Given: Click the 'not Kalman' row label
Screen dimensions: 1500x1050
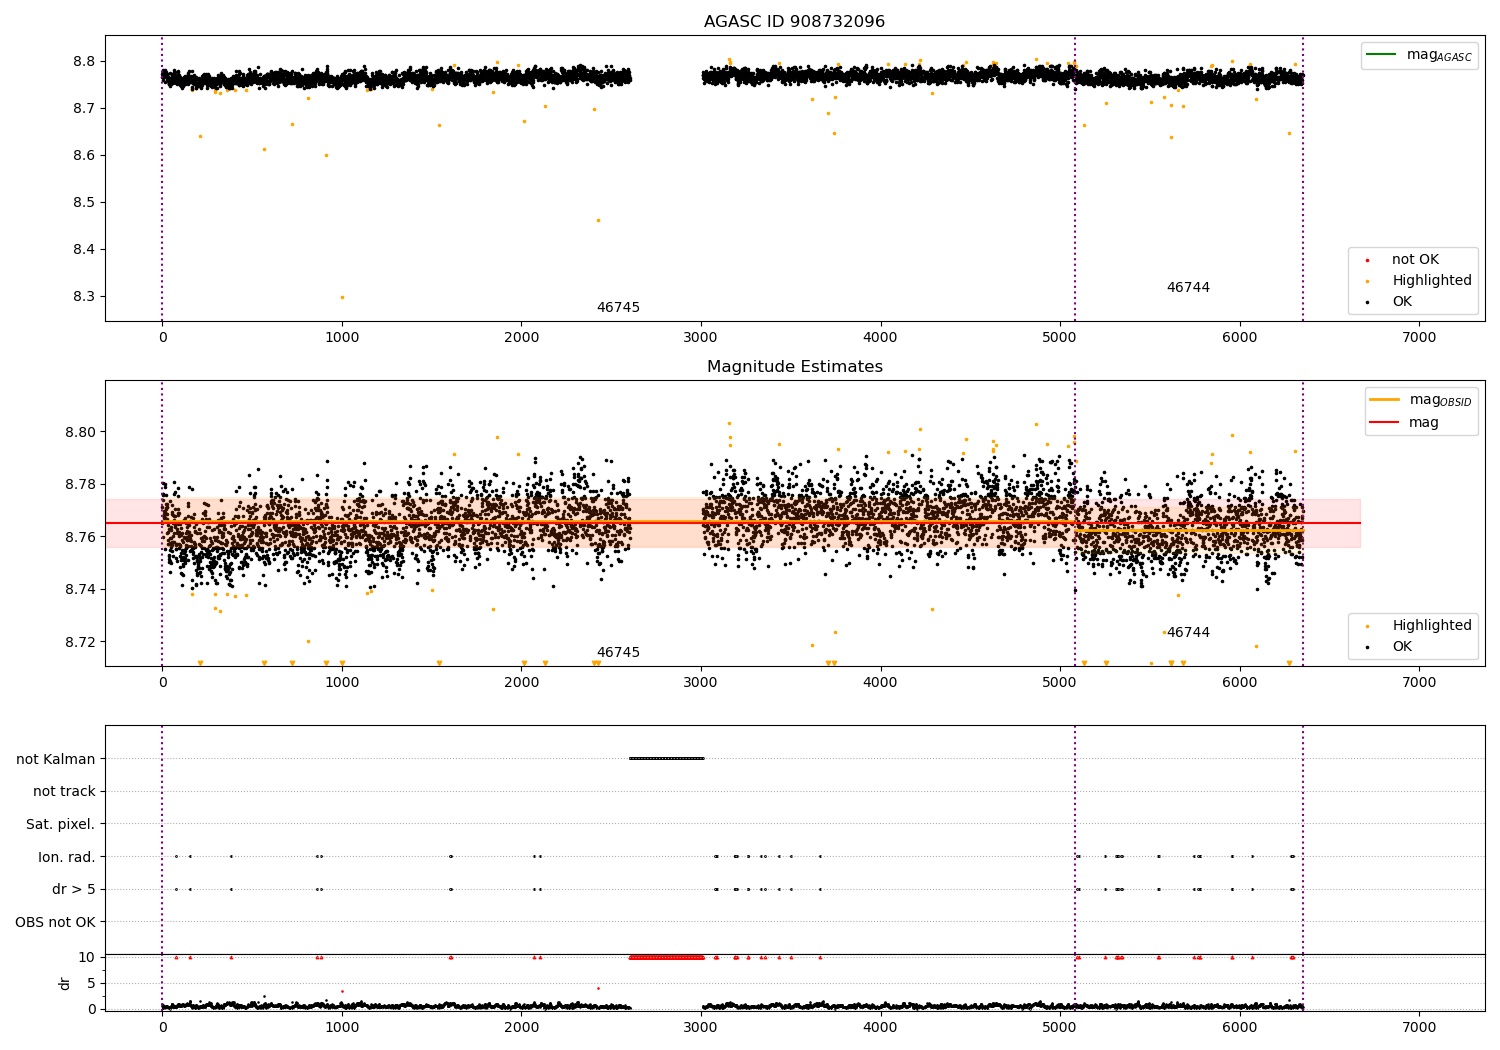Looking at the screenshot, I should tap(56, 760).
